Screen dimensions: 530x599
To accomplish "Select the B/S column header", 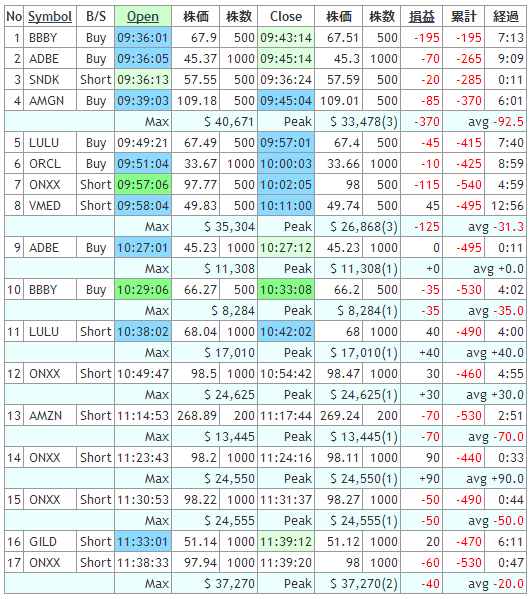I will pyautogui.click(x=96, y=16).
